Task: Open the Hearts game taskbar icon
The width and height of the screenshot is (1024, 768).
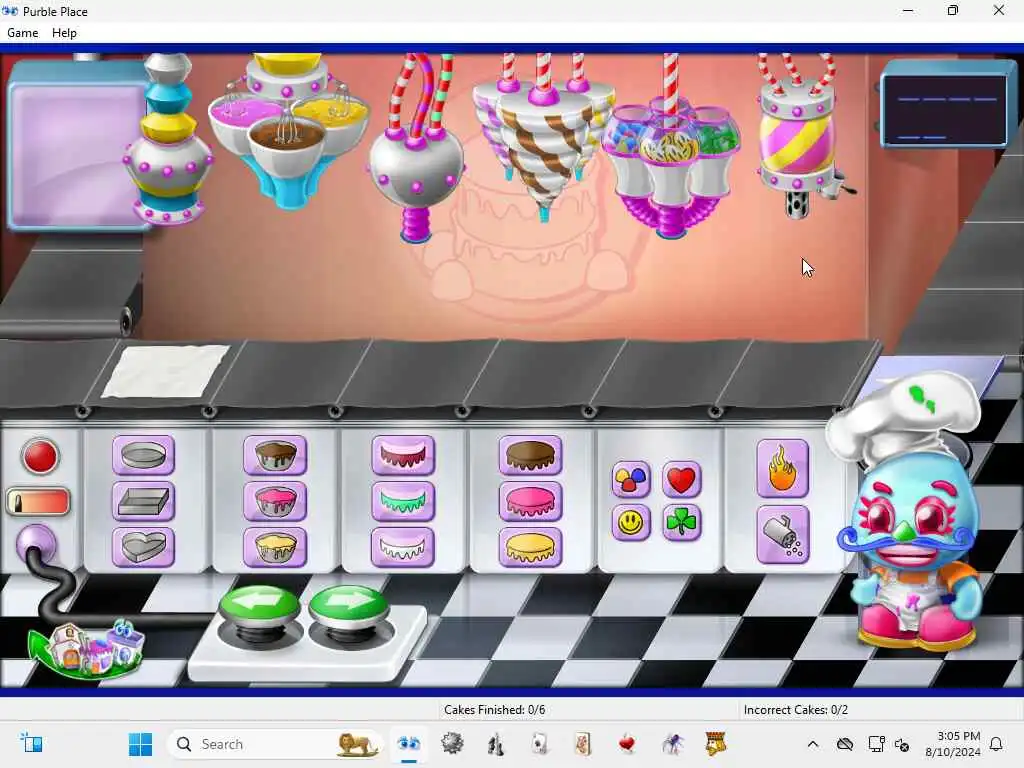Action: [627, 744]
